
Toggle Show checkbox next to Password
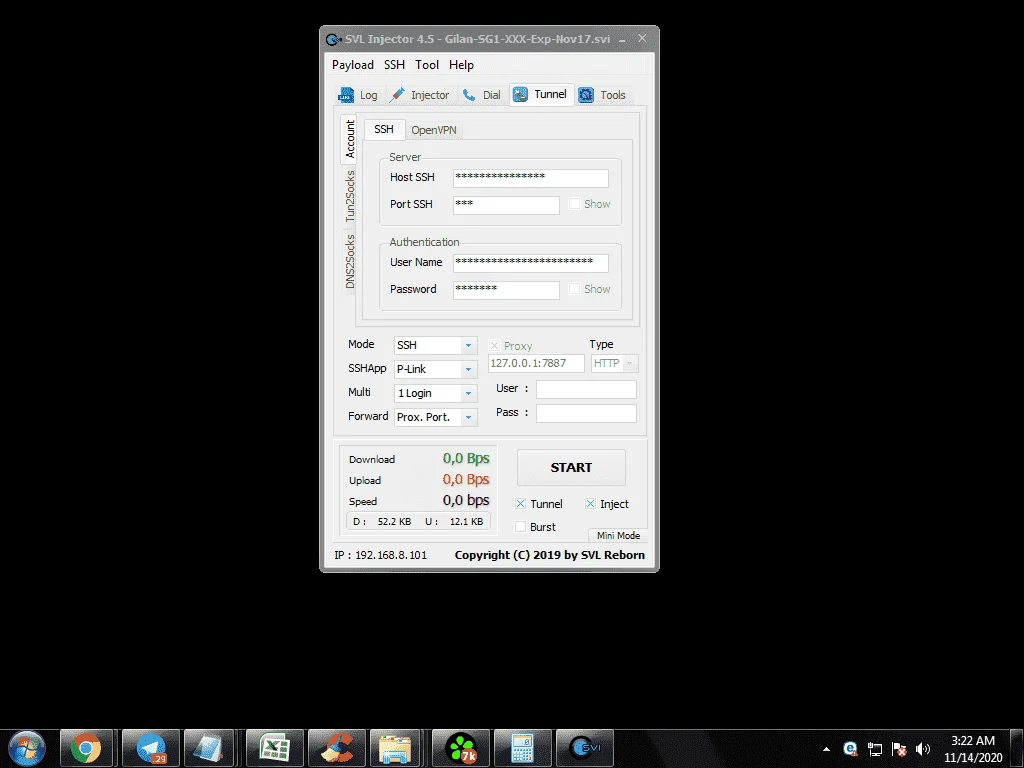click(x=574, y=289)
